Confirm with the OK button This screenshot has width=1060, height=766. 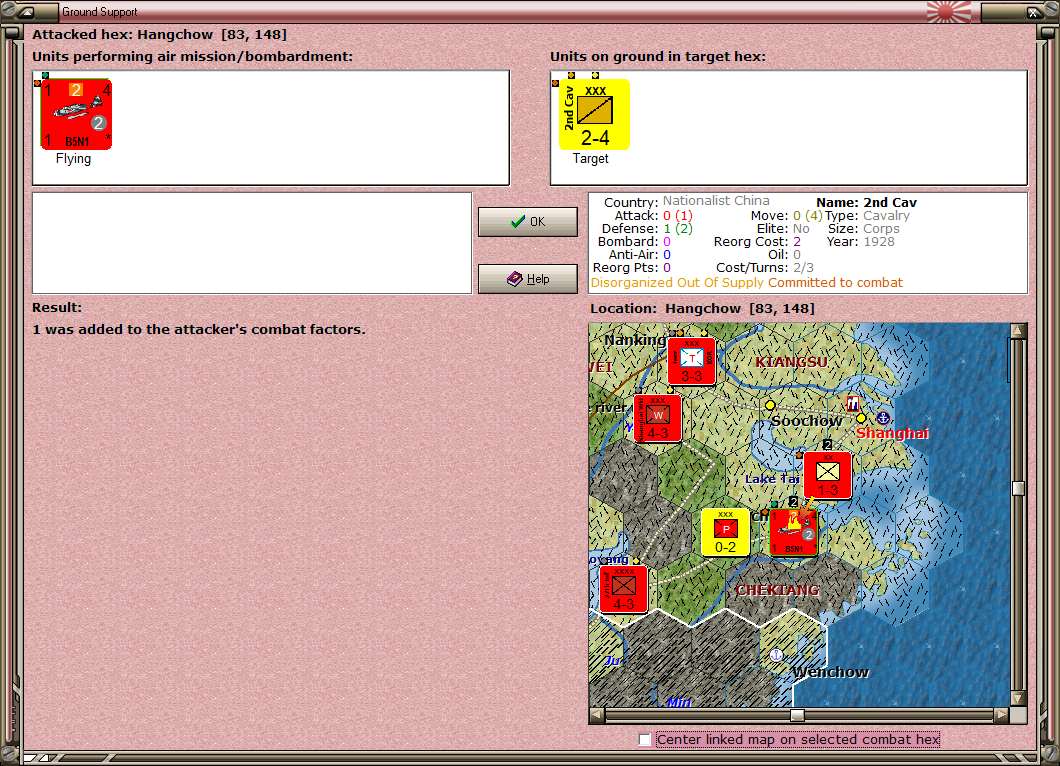(x=528, y=222)
